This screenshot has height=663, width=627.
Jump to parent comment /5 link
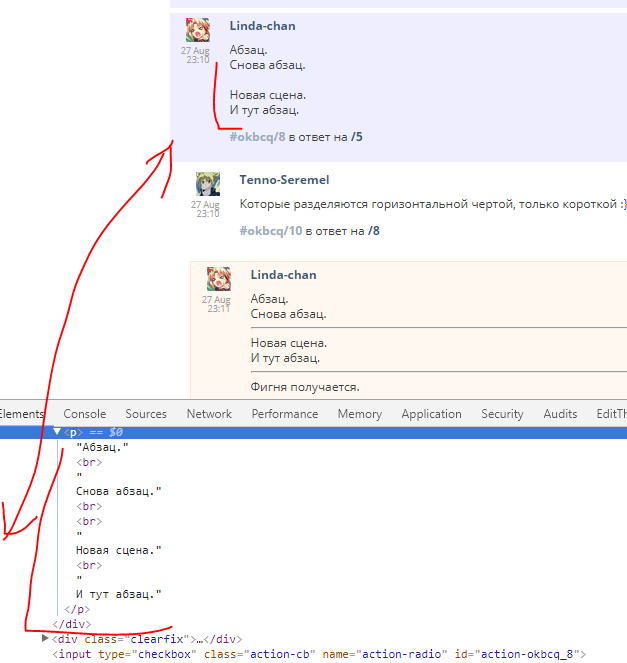point(357,136)
